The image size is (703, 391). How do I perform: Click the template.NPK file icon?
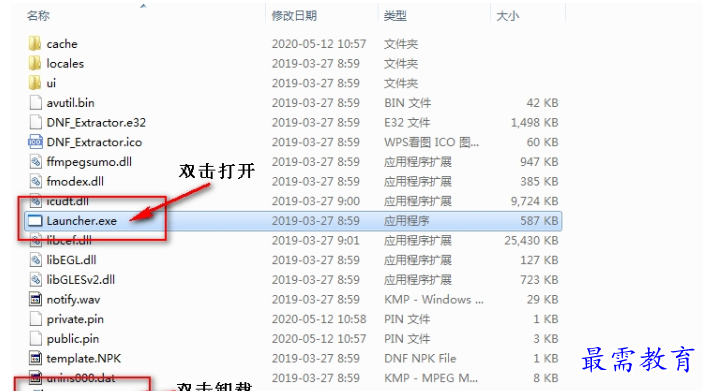point(35,358)
